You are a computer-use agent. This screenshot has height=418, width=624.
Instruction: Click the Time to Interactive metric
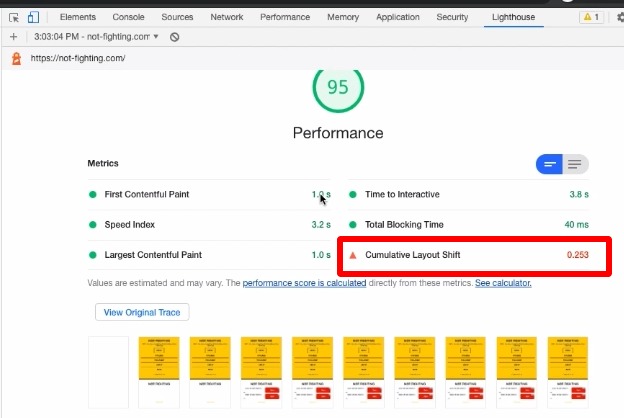468,194
